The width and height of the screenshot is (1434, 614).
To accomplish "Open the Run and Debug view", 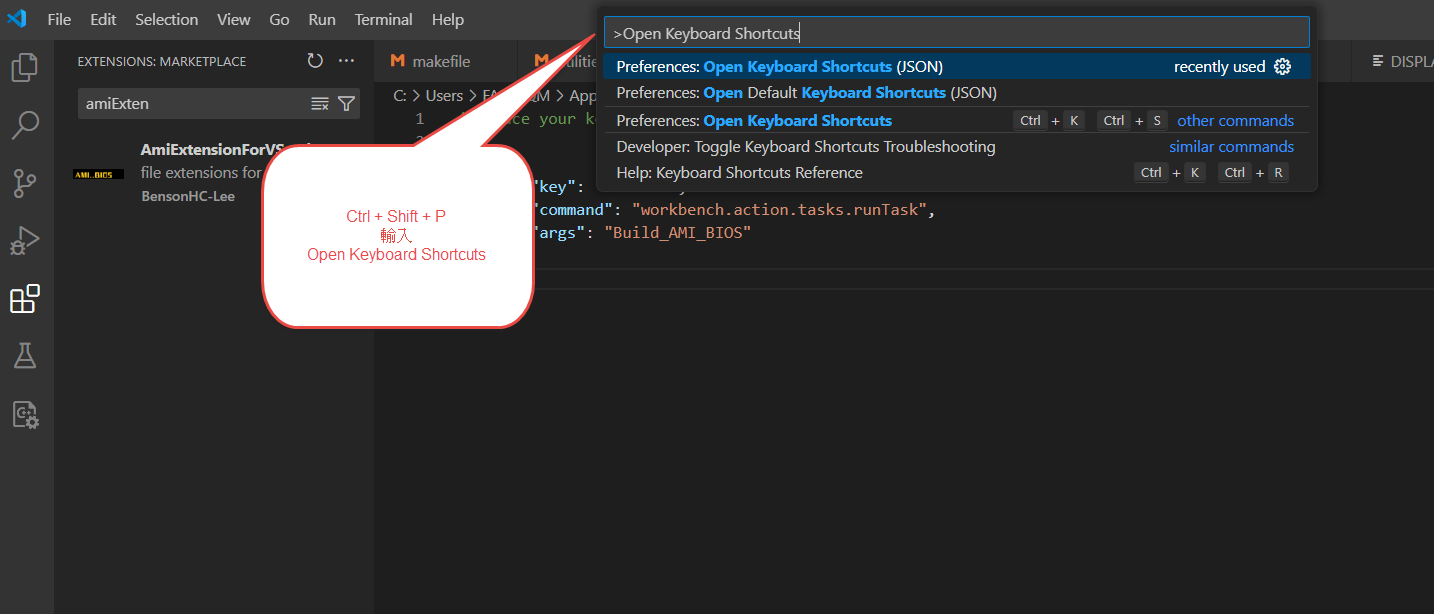I will tap(25, 241).
